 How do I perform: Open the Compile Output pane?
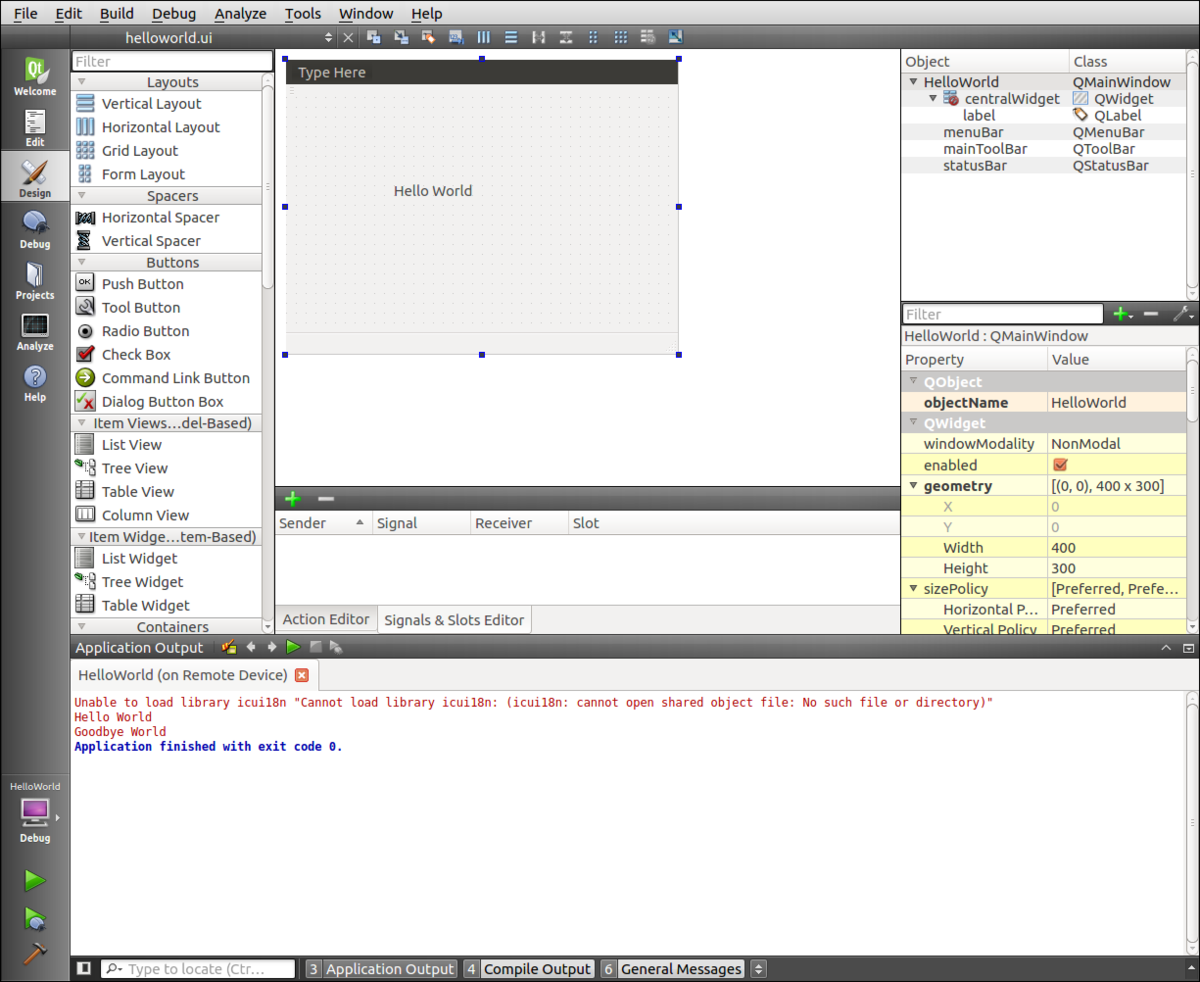(537, 968)
